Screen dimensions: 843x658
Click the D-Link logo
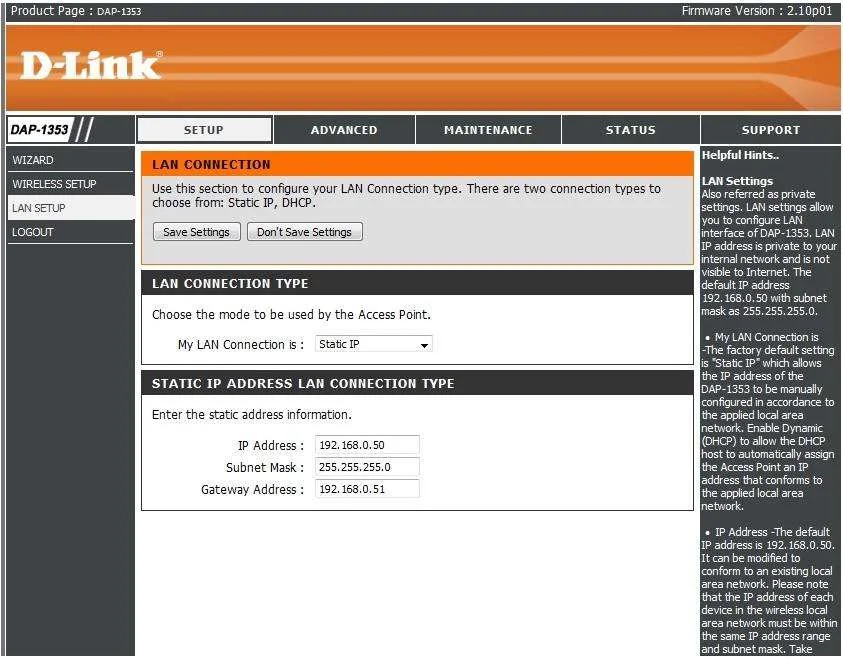pos(90,66)
